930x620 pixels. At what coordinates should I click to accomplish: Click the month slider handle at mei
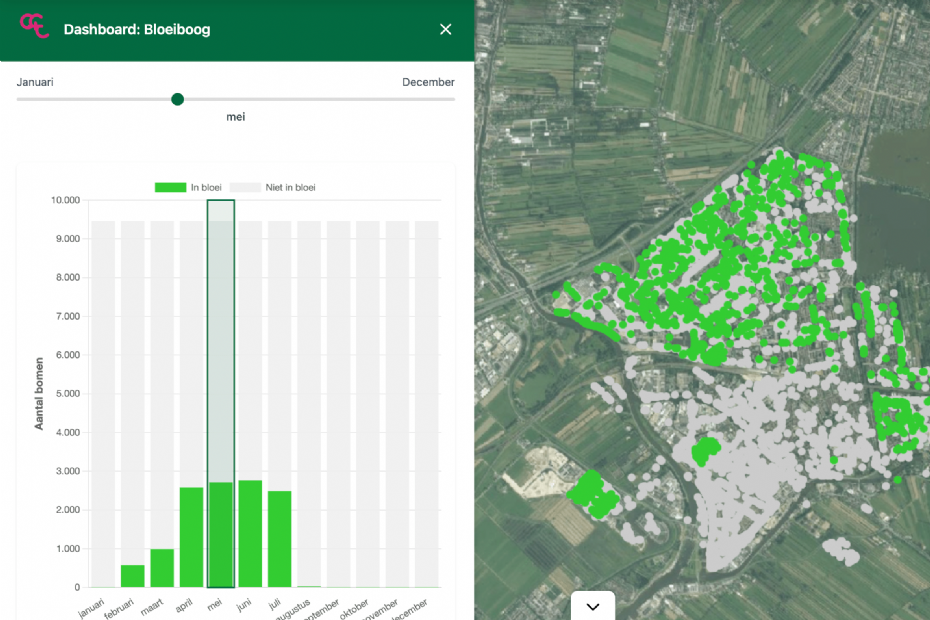tap(177, 99)
